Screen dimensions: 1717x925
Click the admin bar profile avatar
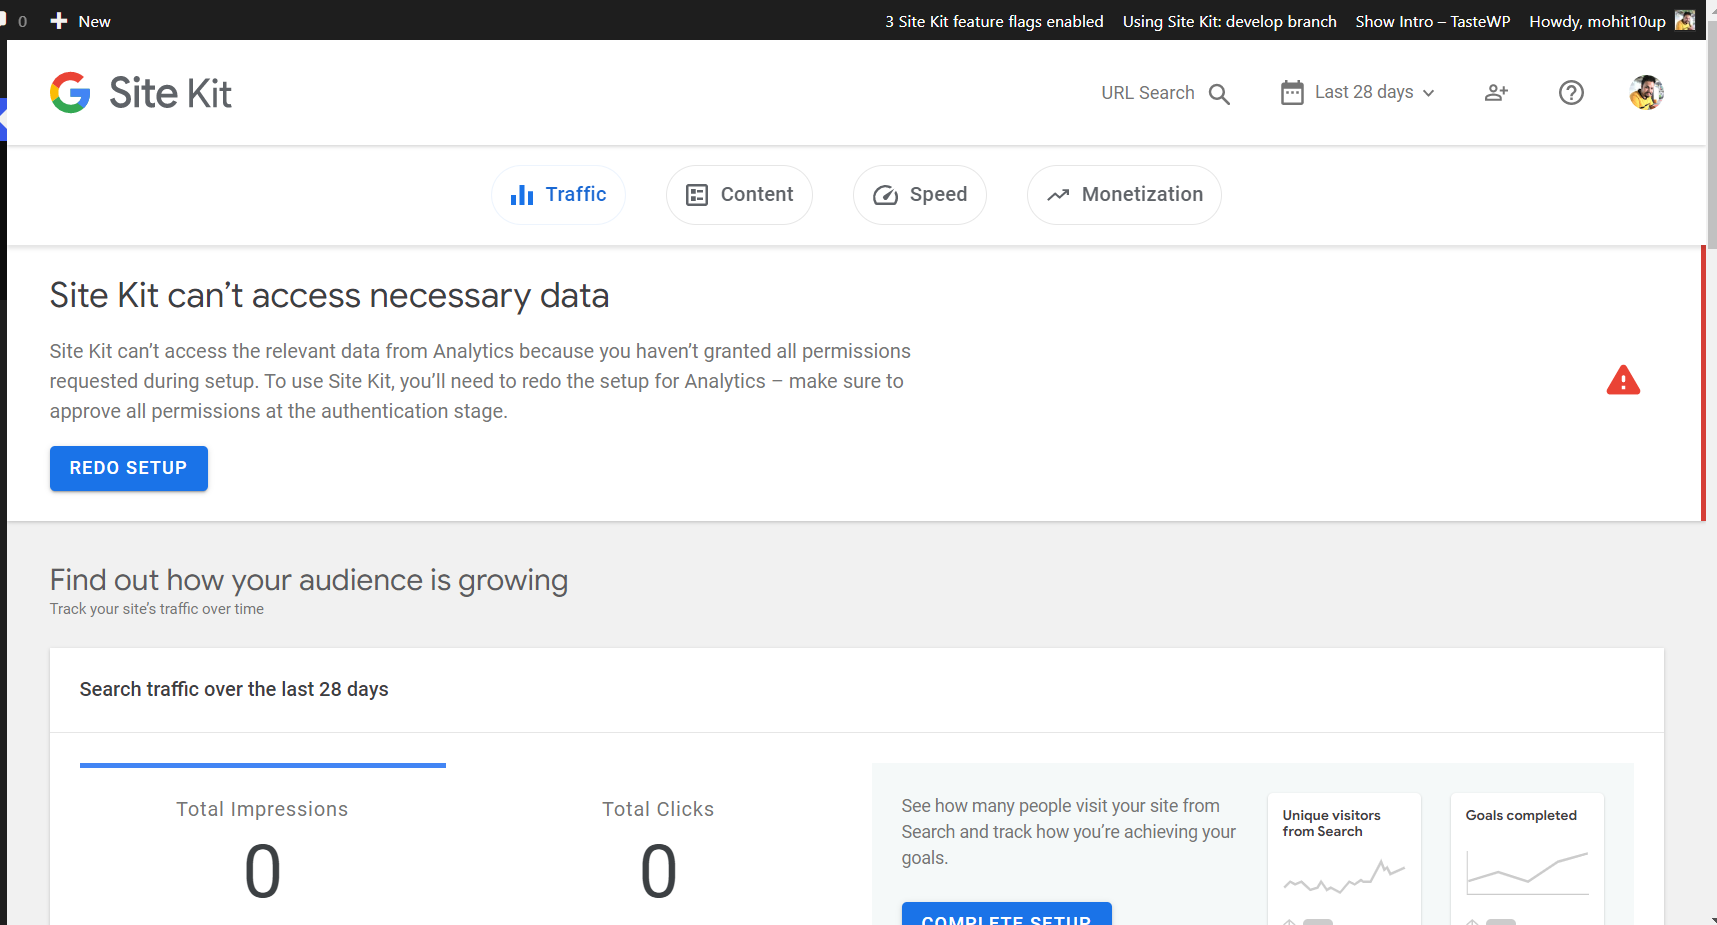tap(1685, 20)
